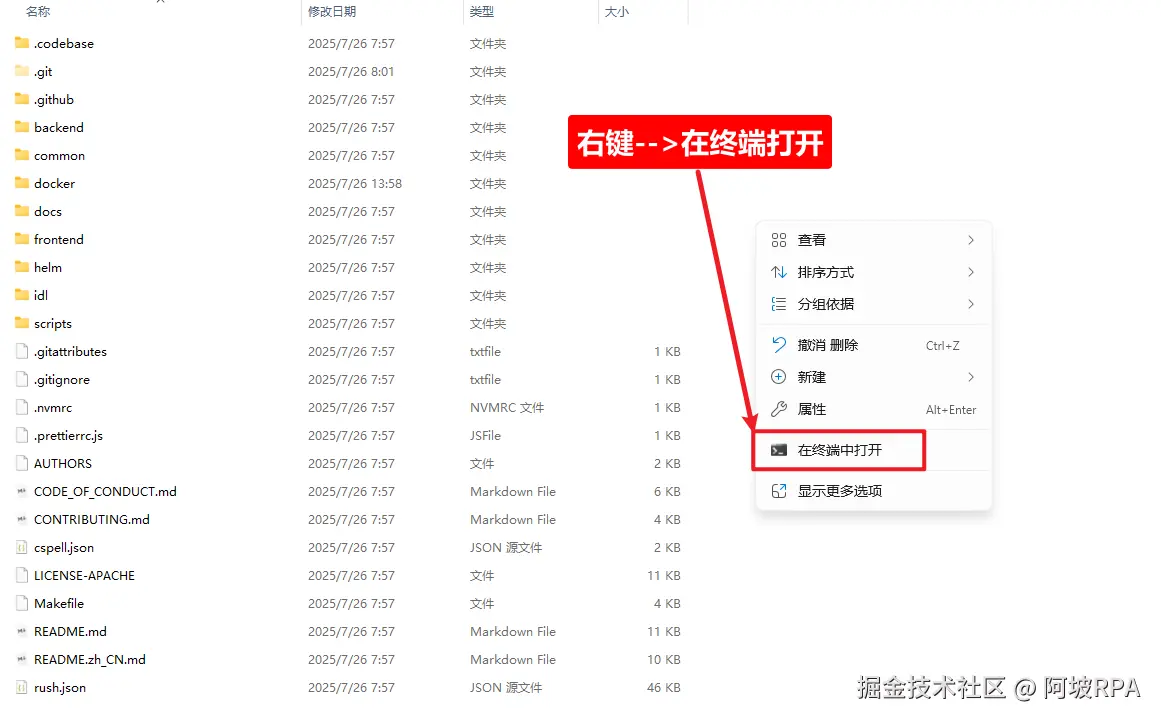Select the README.zh_CN.md file name
The width and height of the screenshot is (1161, 722).
point(90,659)
